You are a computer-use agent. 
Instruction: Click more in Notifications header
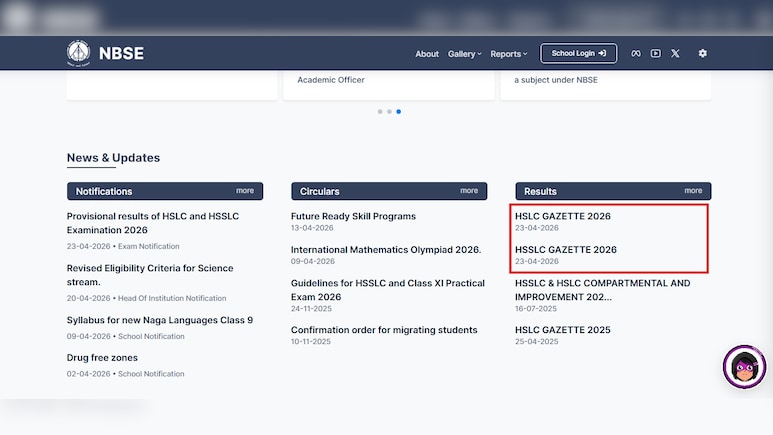pyautogui.click(x=245, y=190)
